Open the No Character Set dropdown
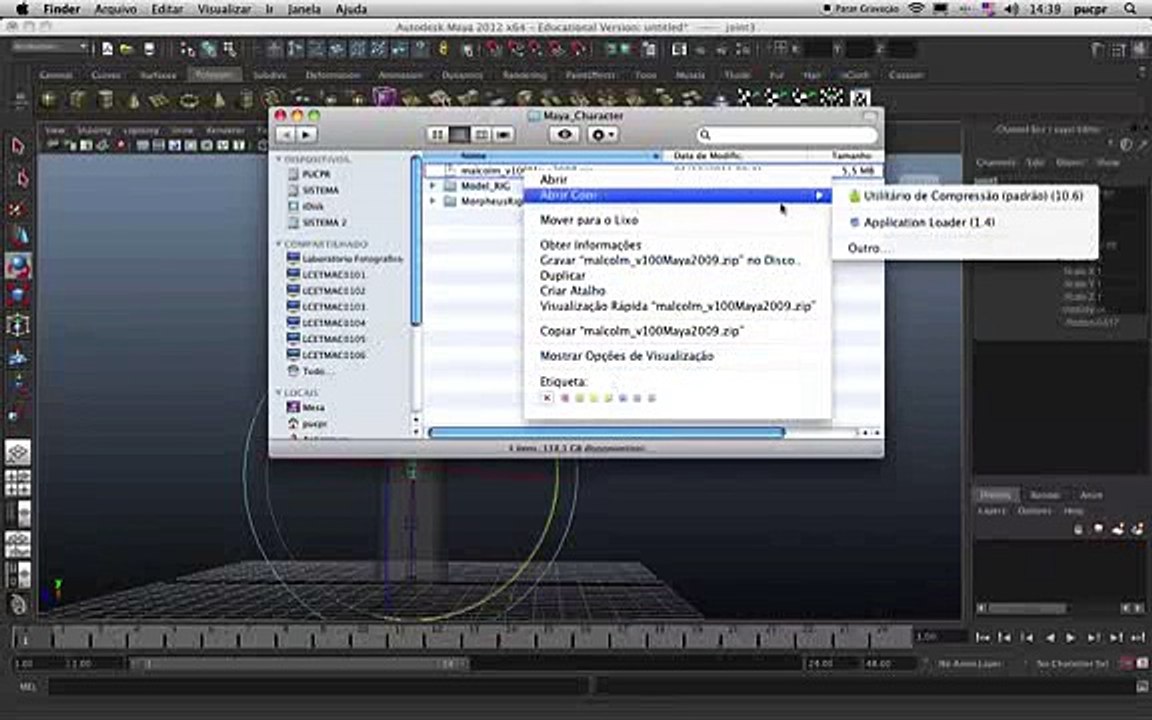Screen dimensions: 1152x720 [x=1071, y=663]
